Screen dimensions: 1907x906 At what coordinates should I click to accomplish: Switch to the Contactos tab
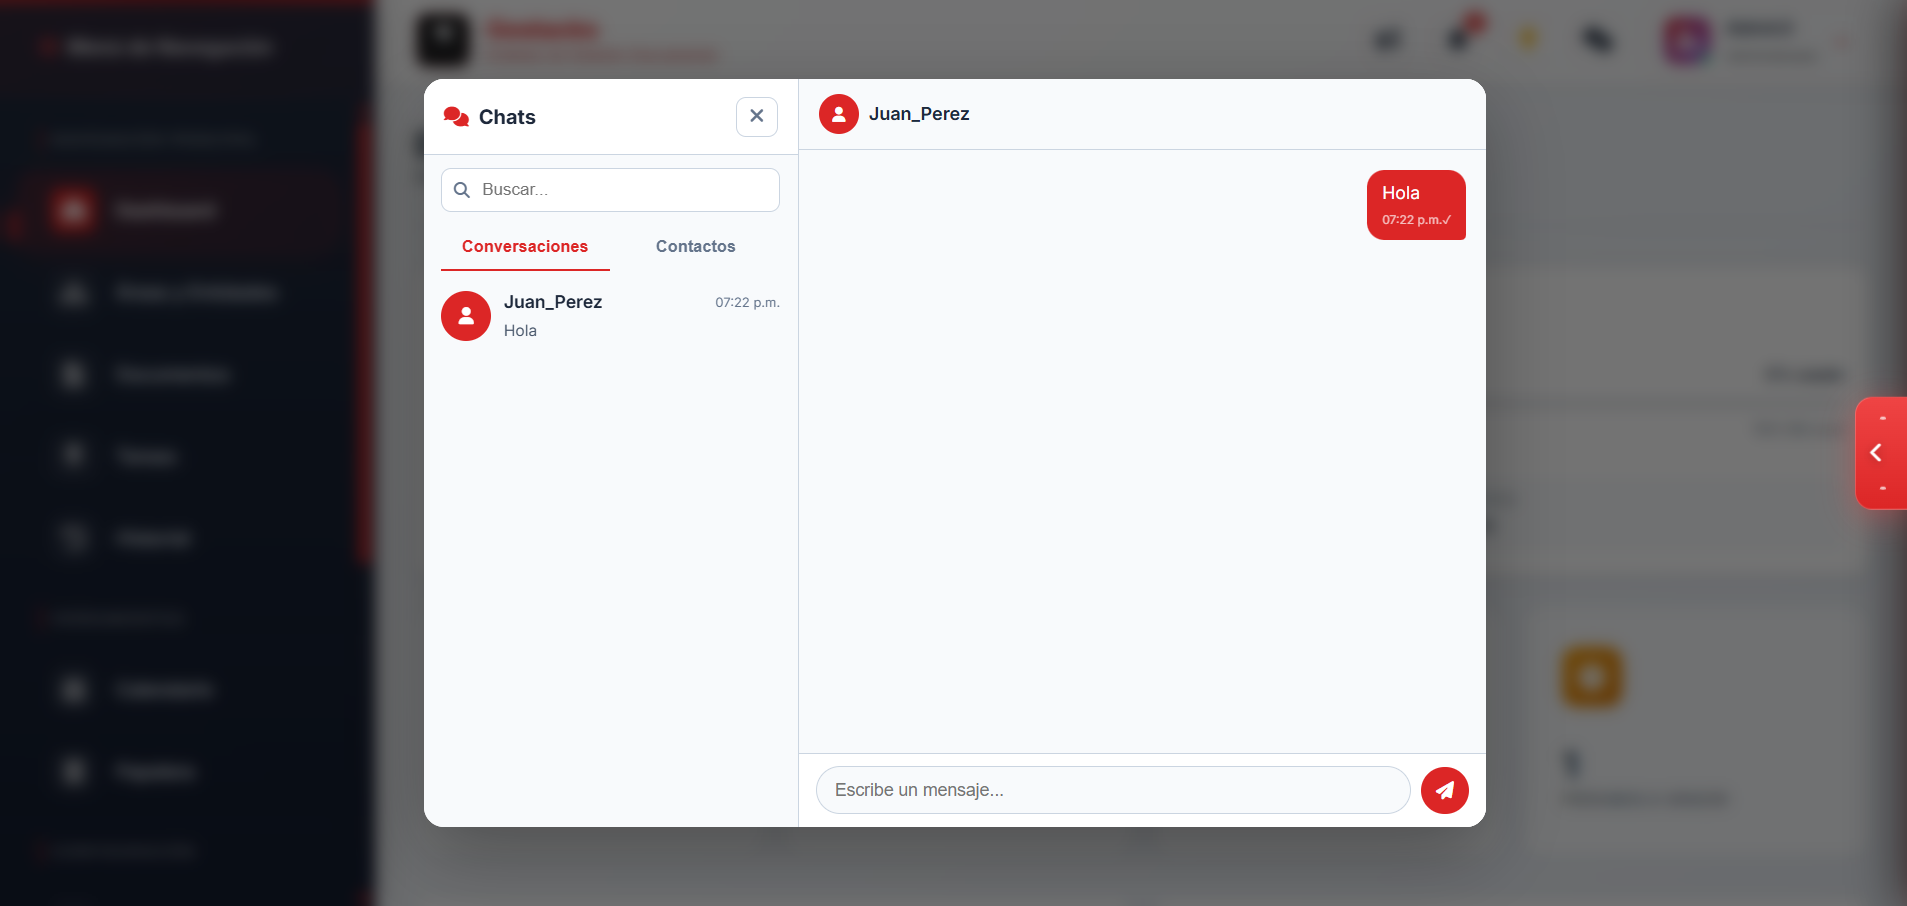tap(695, 247)
